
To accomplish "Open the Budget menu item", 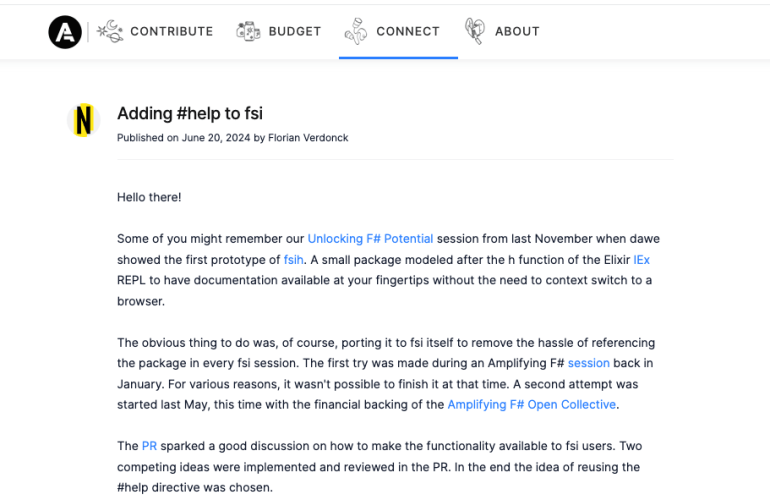I will (294, 31).
